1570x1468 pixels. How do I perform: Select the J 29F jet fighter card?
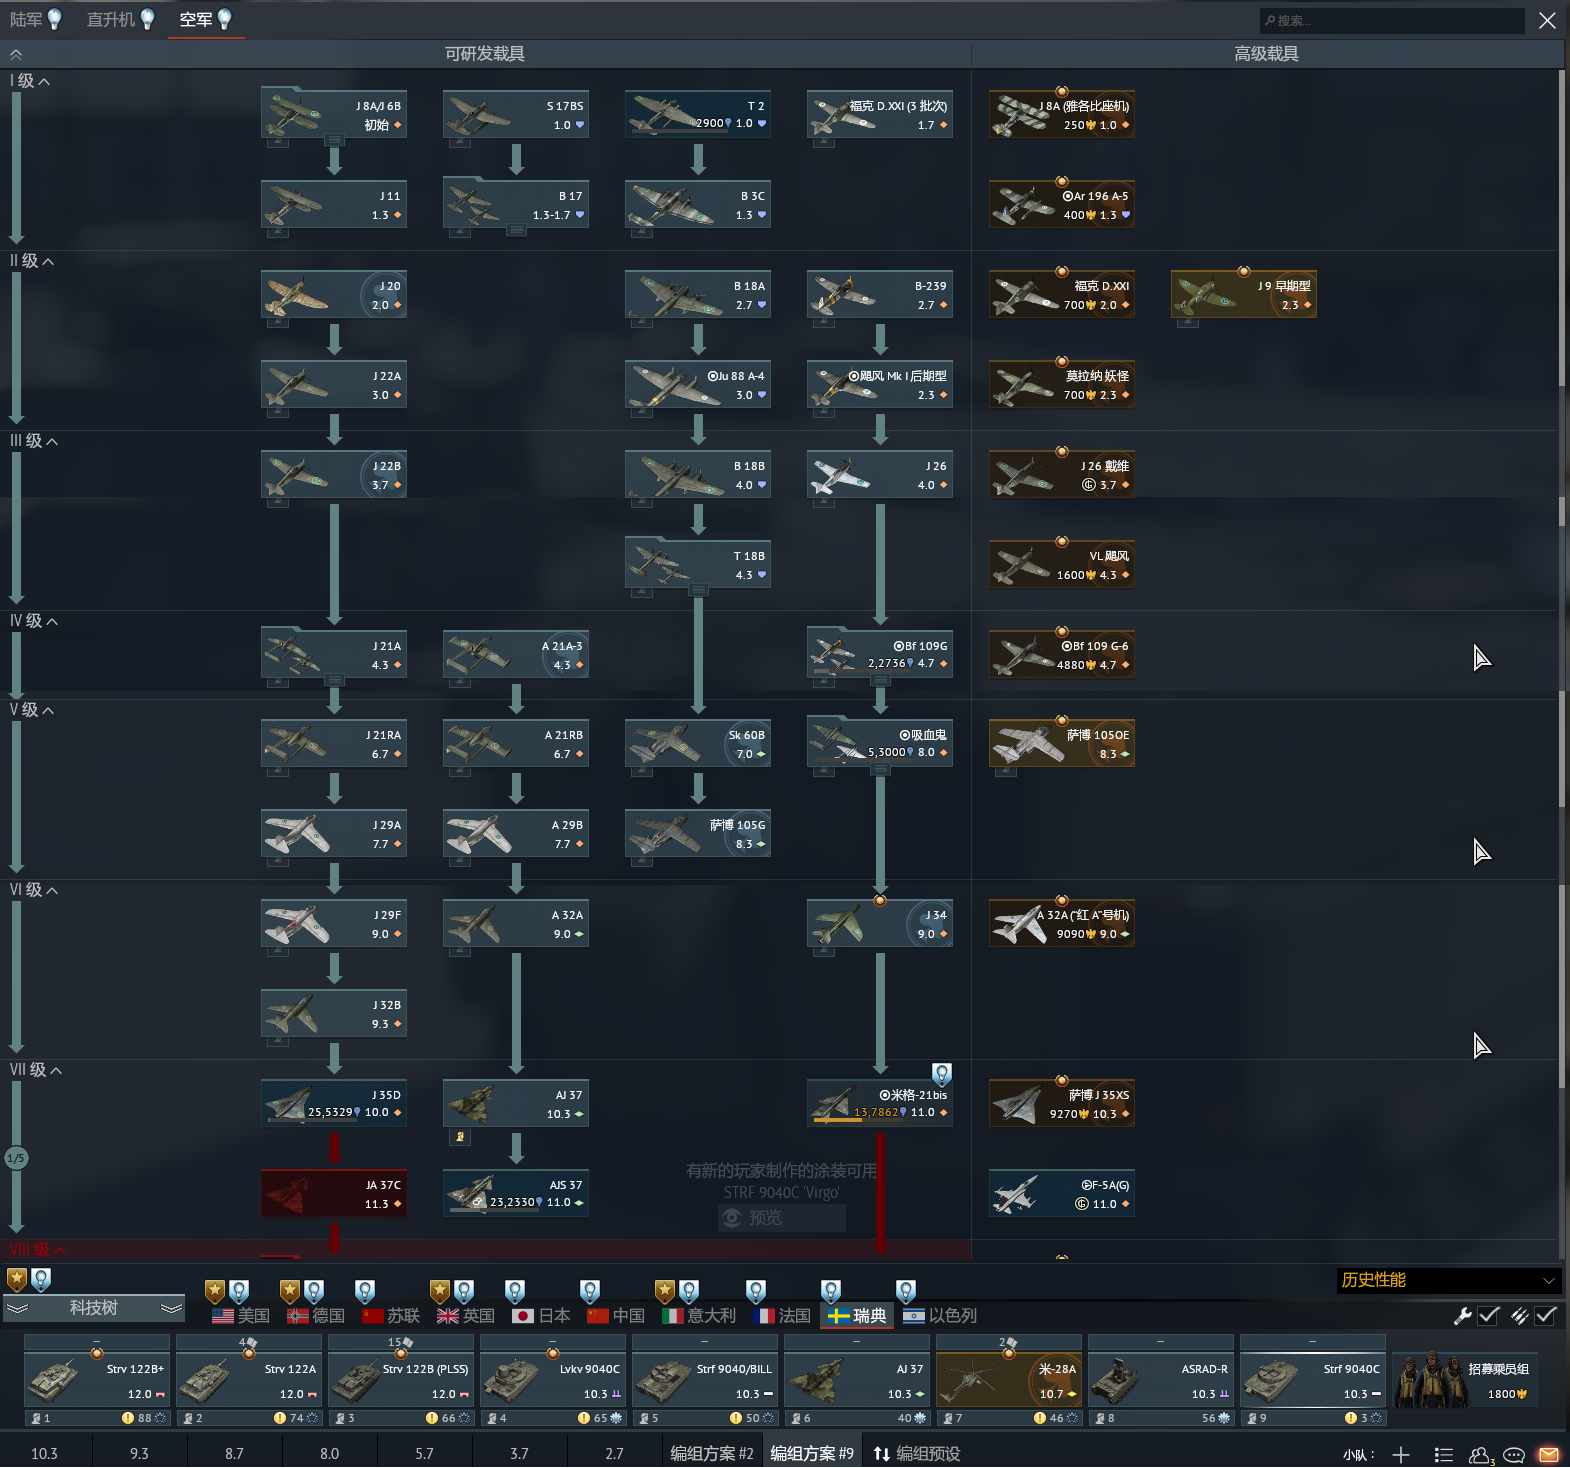(x=334, y=924)
